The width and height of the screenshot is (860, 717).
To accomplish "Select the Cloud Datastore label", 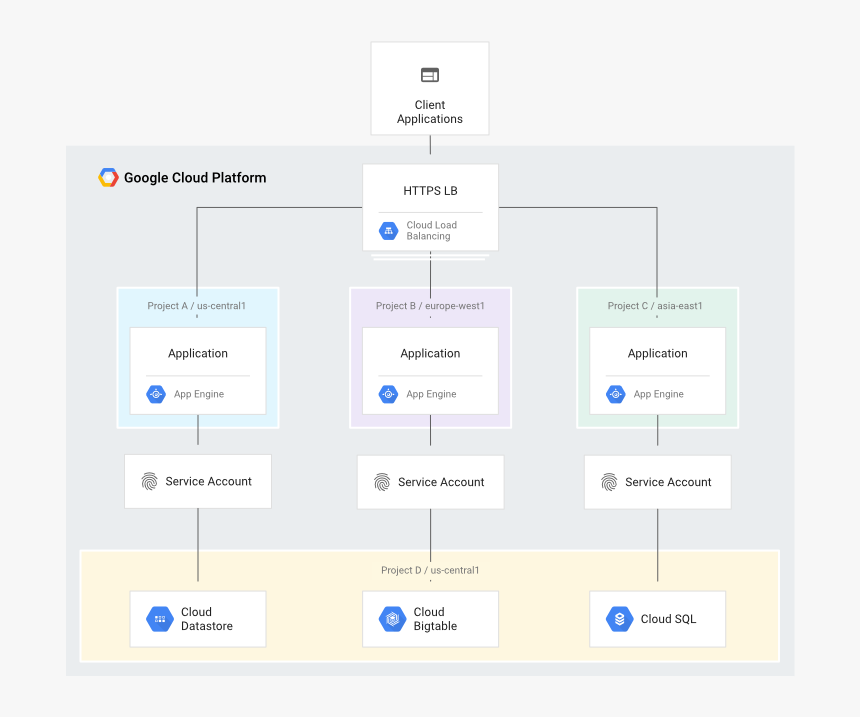I will [x=207, y=619].
